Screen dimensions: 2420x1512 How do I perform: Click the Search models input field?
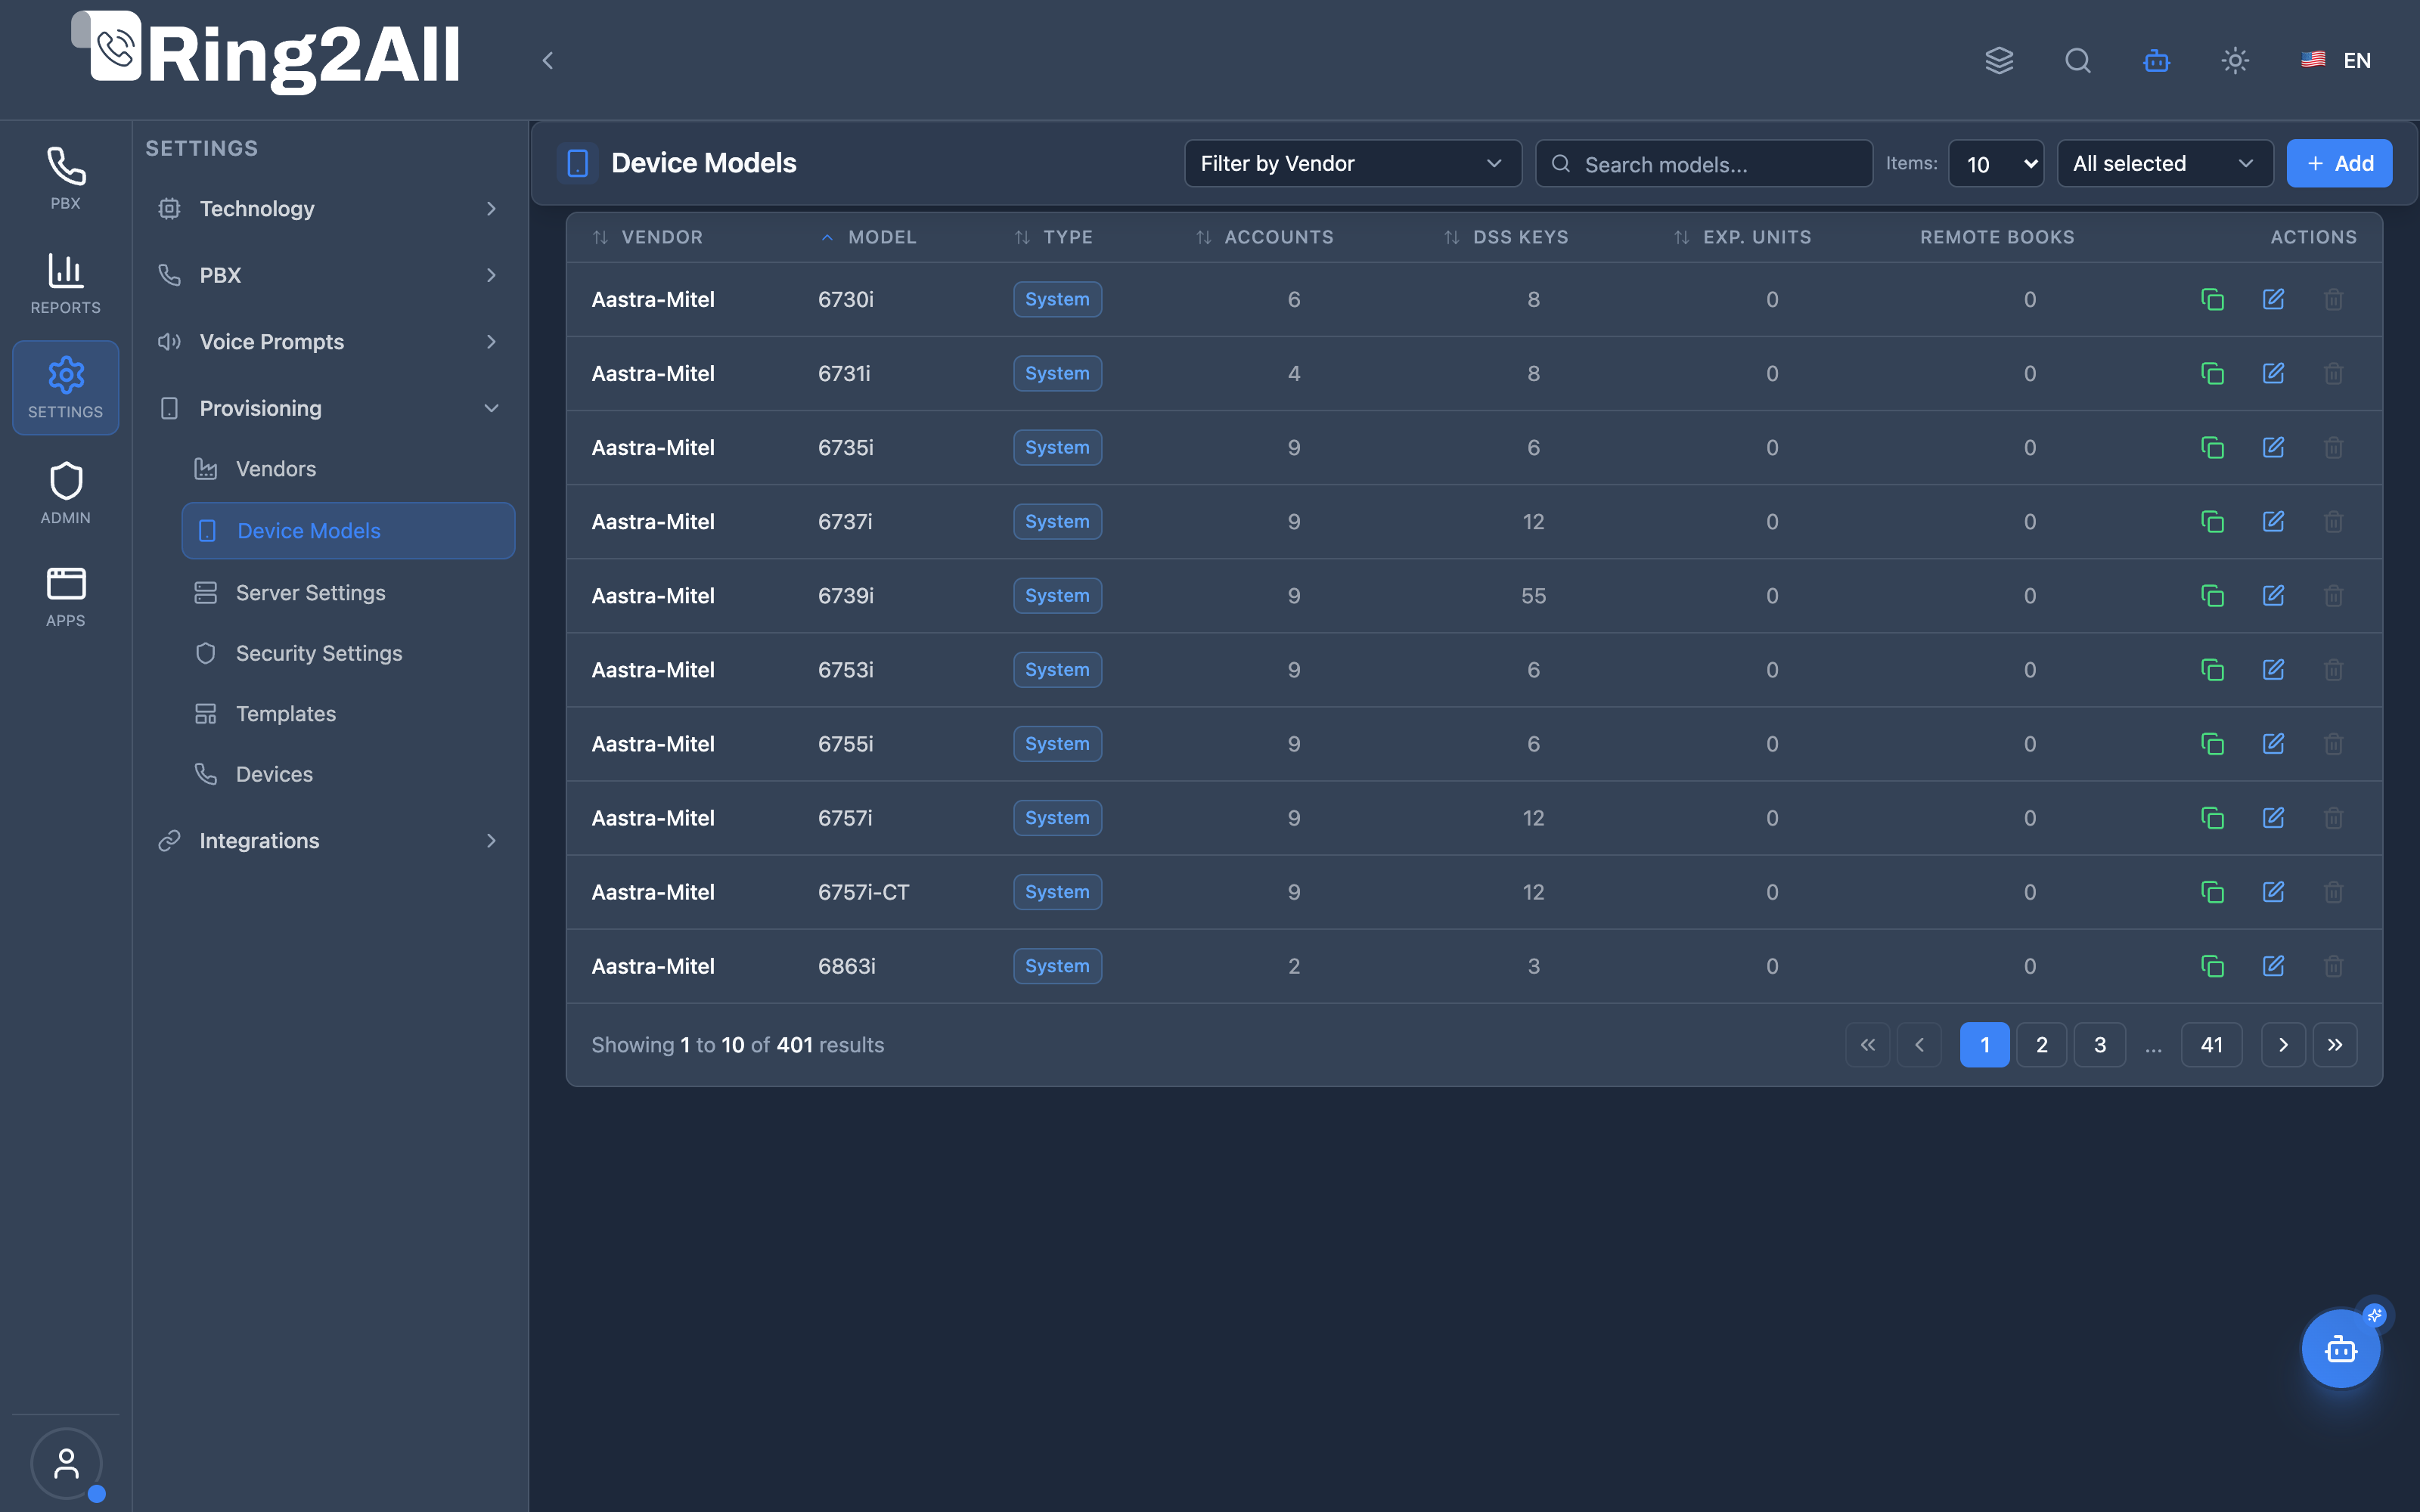(1703, 163)
